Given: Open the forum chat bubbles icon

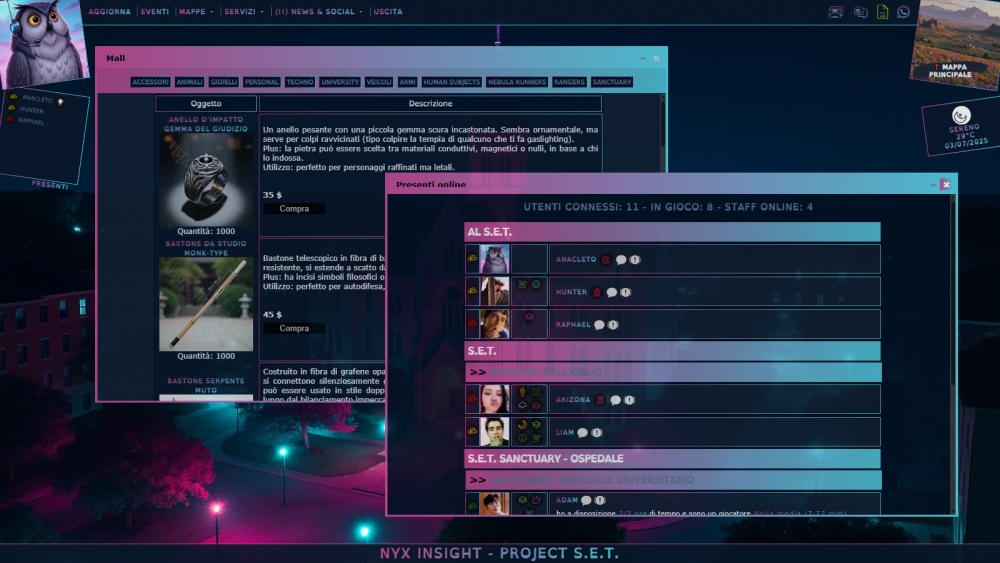Looking at the screenshot, I should (x=860, y=12).
